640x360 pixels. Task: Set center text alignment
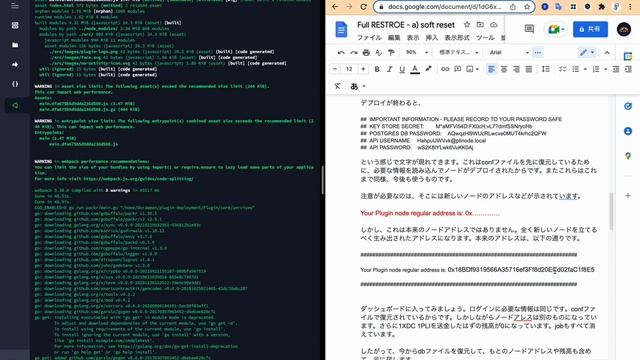pos(504,69)
